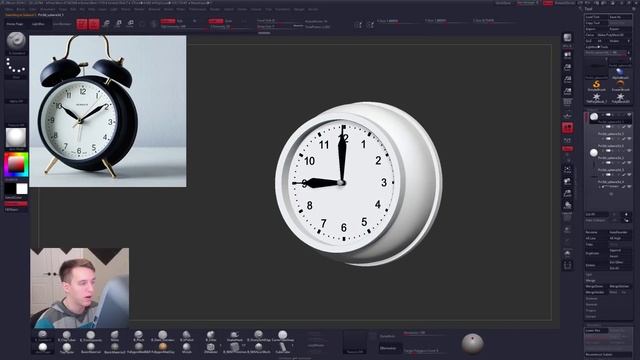The width and height of the screenshot is (640, 360).
Task: Open the LightBox tab
Action: [38, 24]
